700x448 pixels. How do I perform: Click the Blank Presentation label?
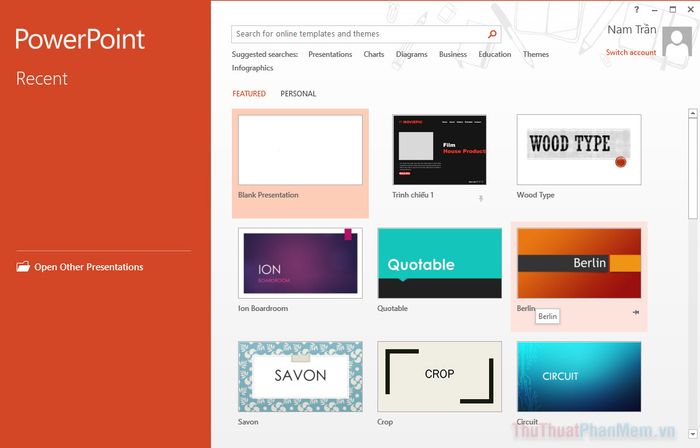coord(268,195)
